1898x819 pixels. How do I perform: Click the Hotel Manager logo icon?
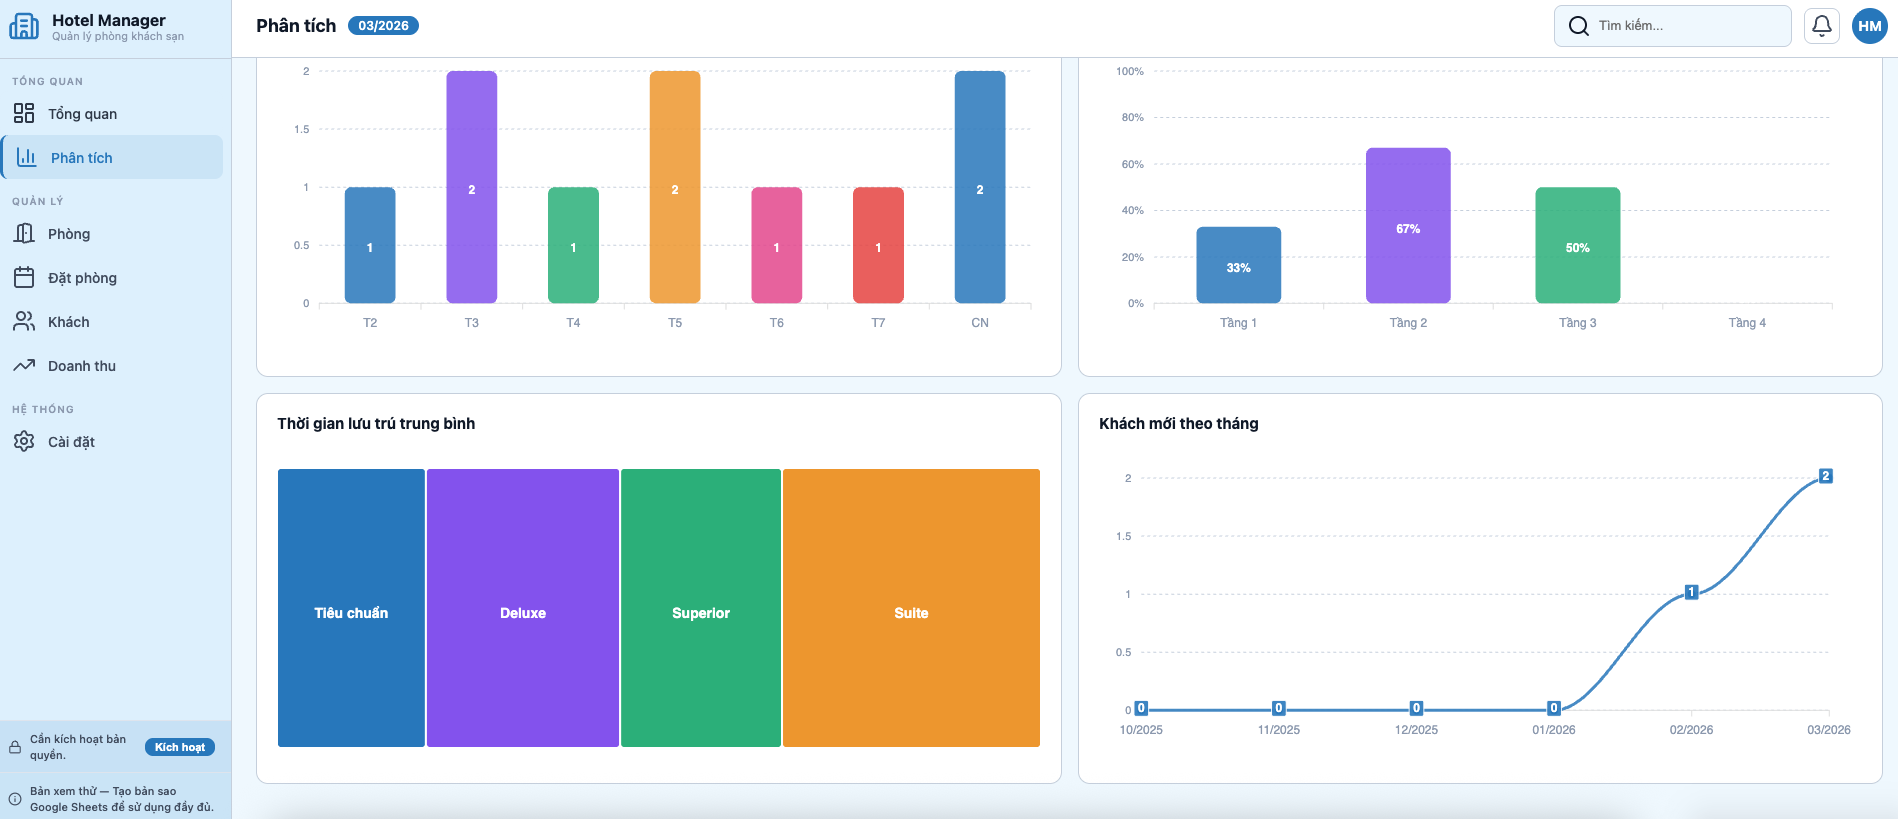pos(24,27)
